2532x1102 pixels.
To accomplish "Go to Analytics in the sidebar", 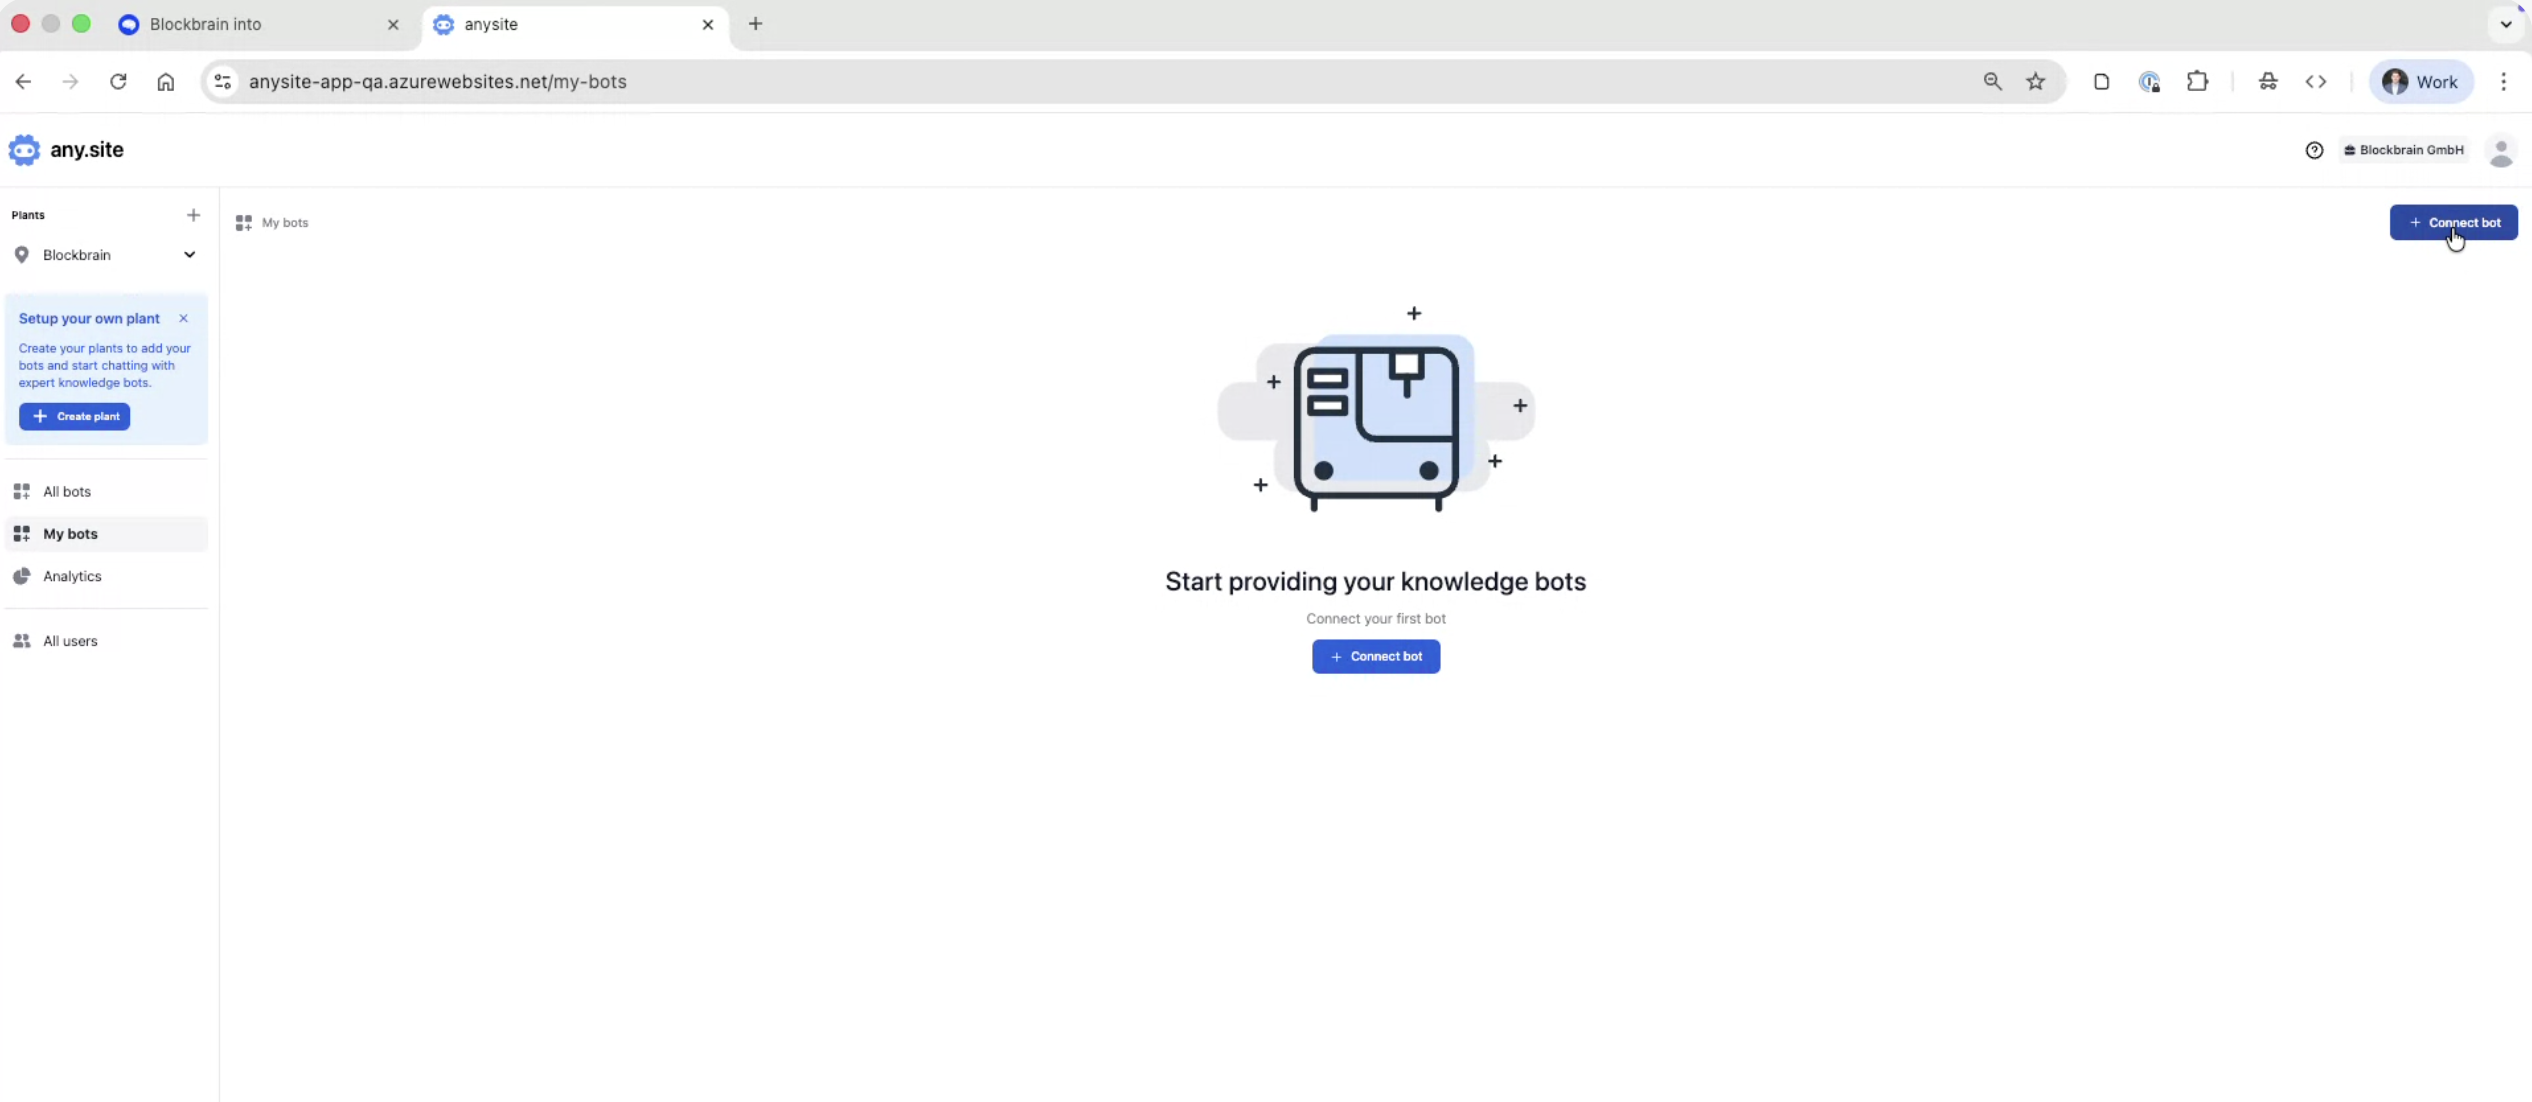I will point(72,576).
